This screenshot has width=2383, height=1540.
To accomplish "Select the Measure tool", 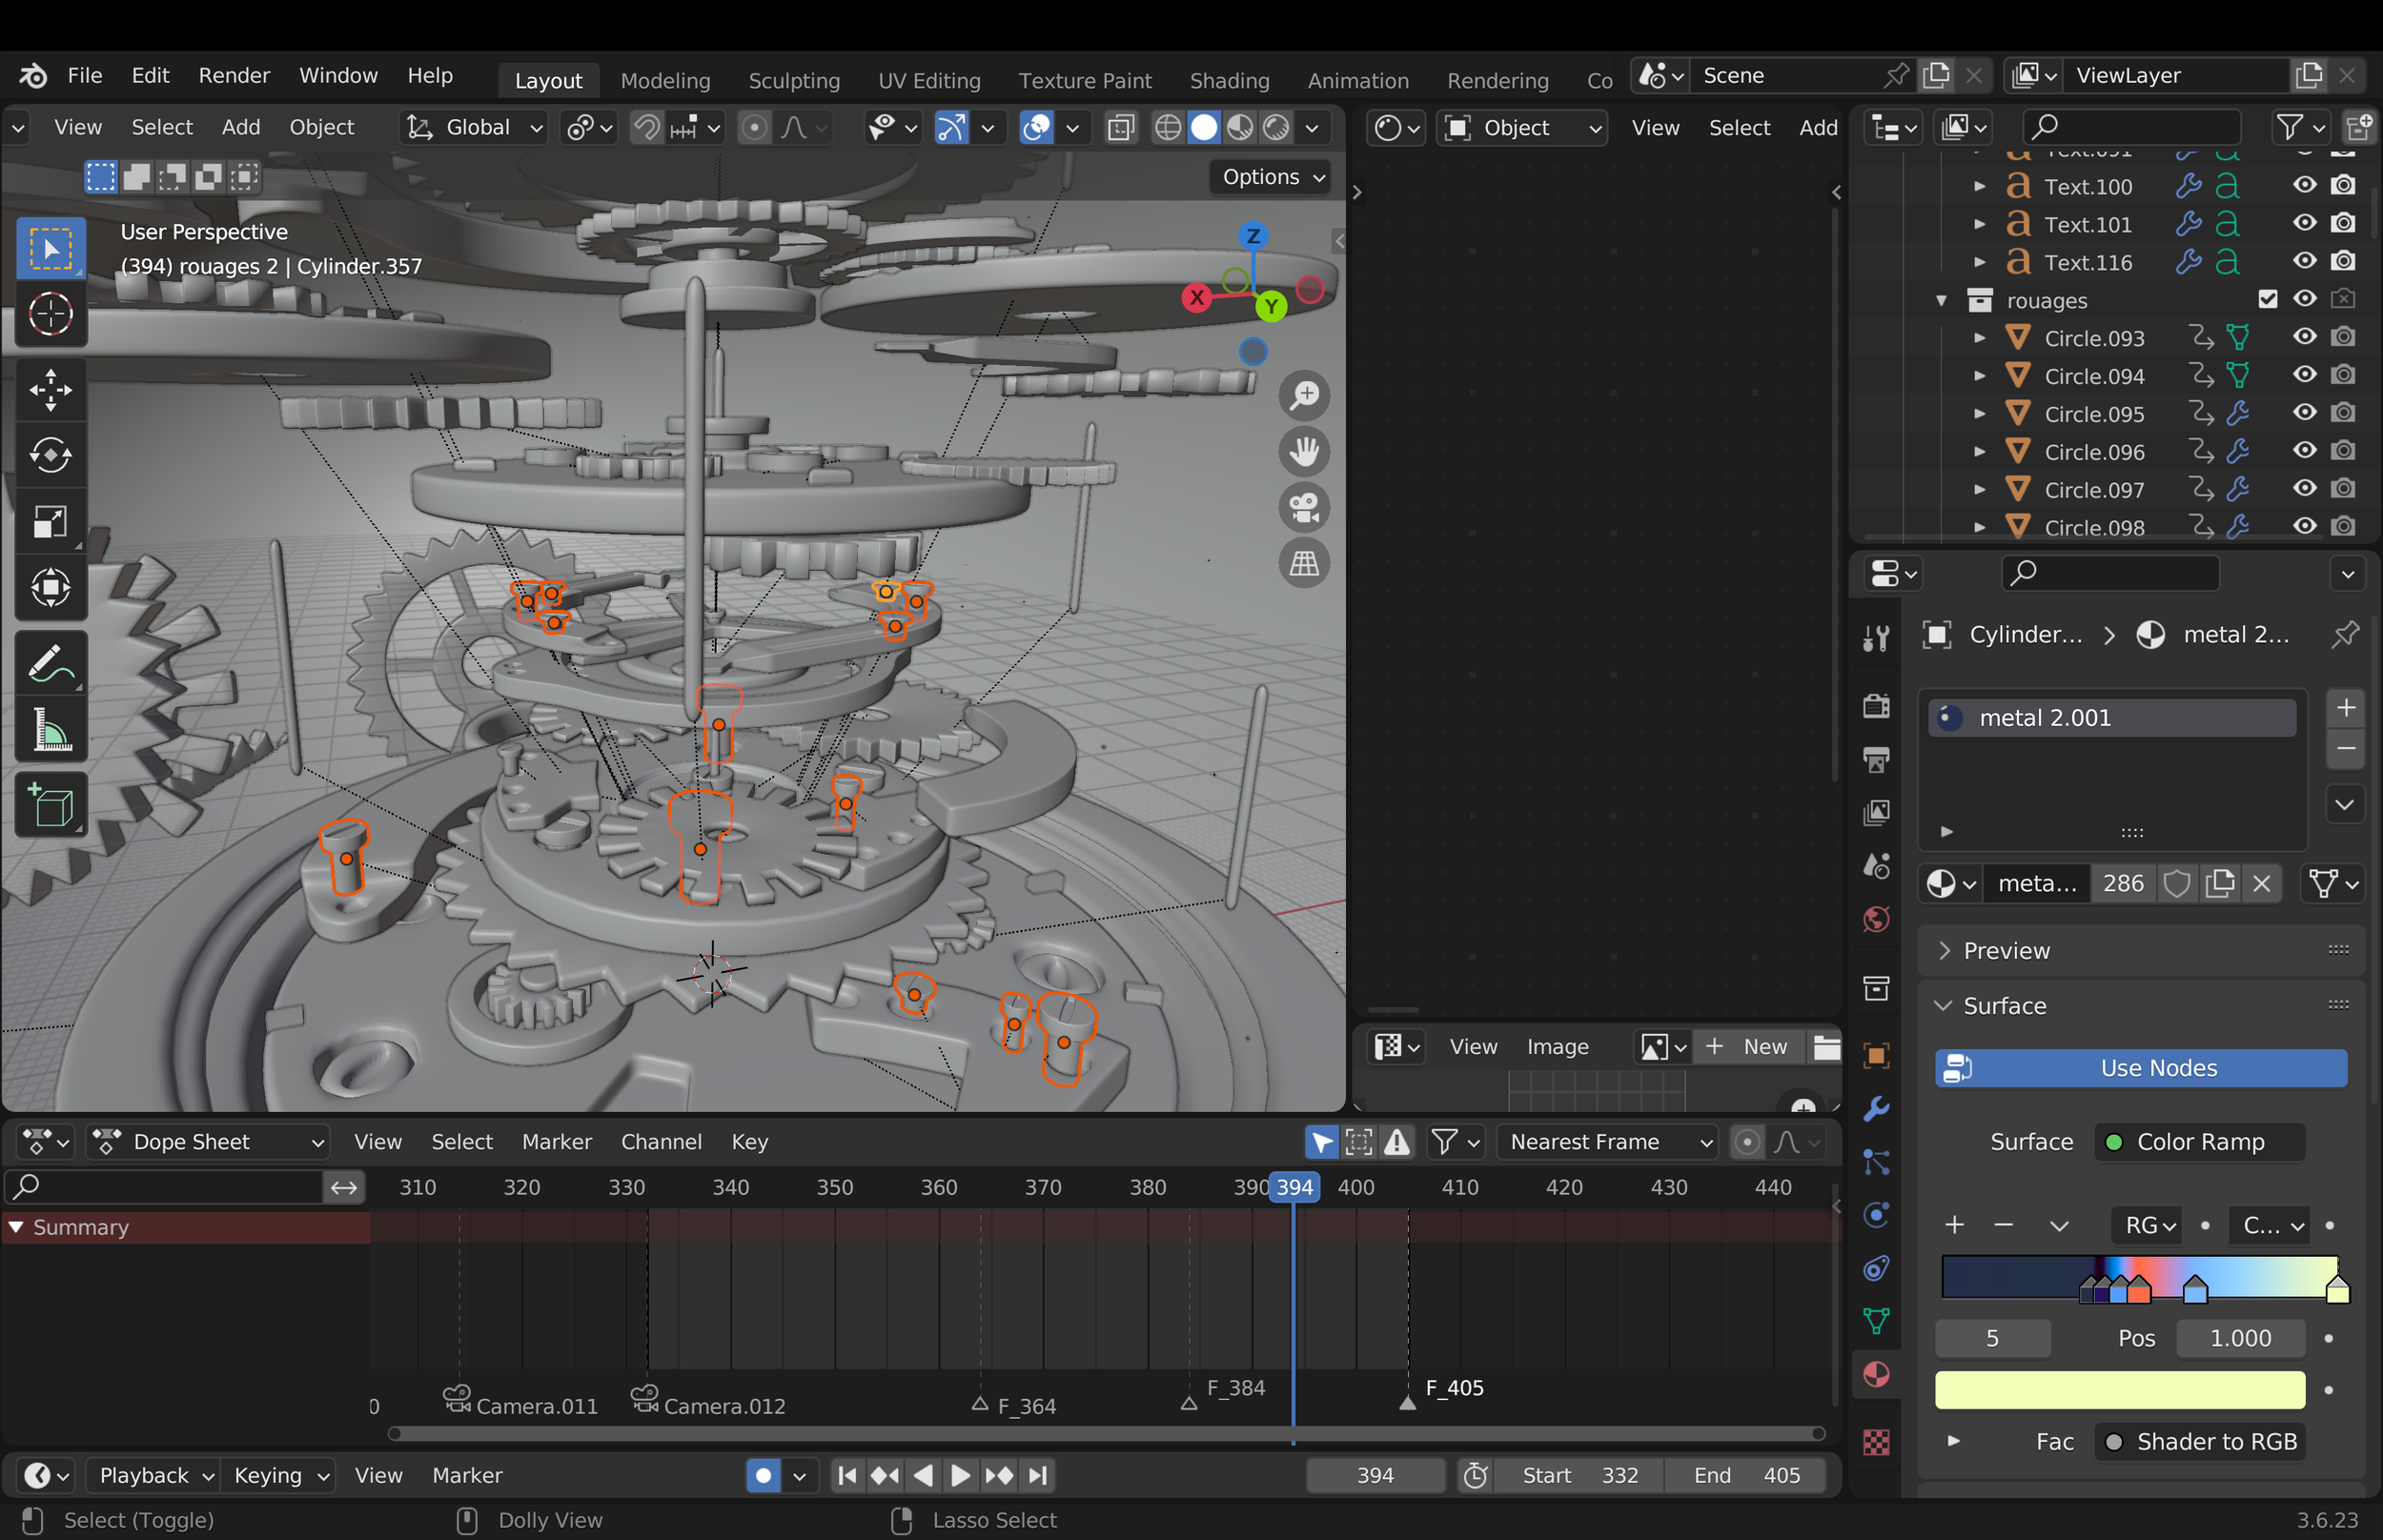I will pos(50,730).
